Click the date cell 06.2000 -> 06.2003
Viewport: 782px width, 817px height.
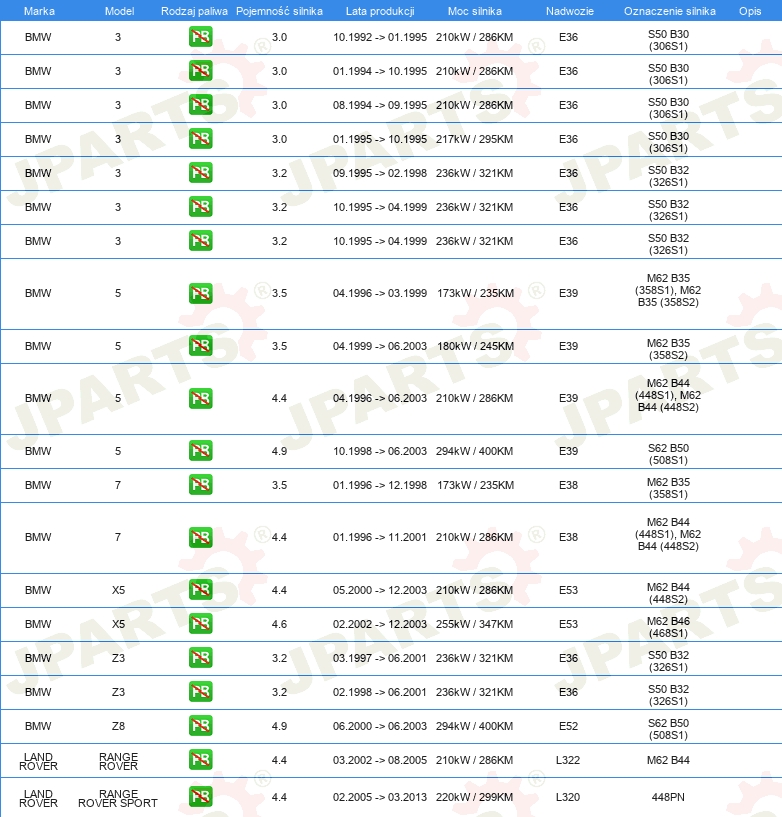(x=380, y=726)
